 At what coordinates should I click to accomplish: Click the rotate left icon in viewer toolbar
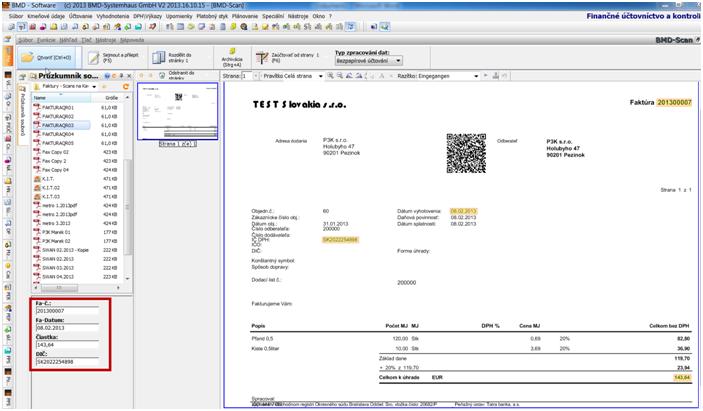(349, 76)
